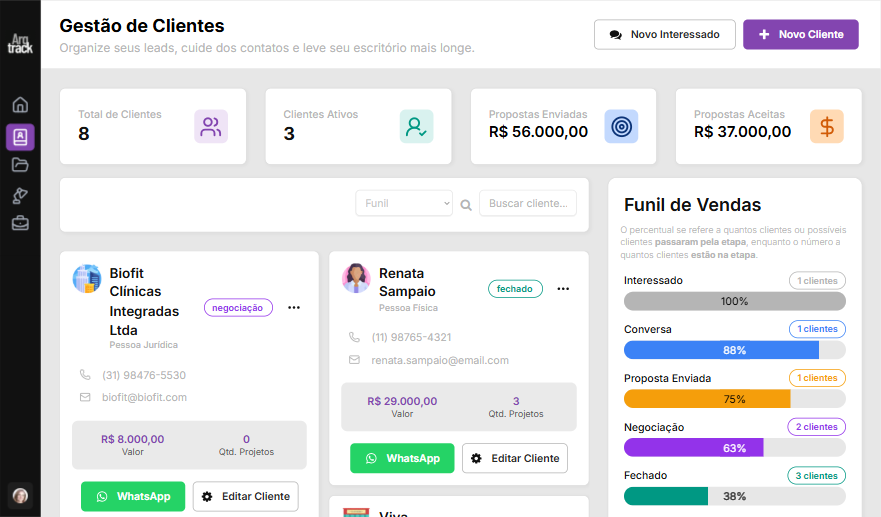Click the Novo Interessado button
881x517 pixels.
[x=664, y=34]
